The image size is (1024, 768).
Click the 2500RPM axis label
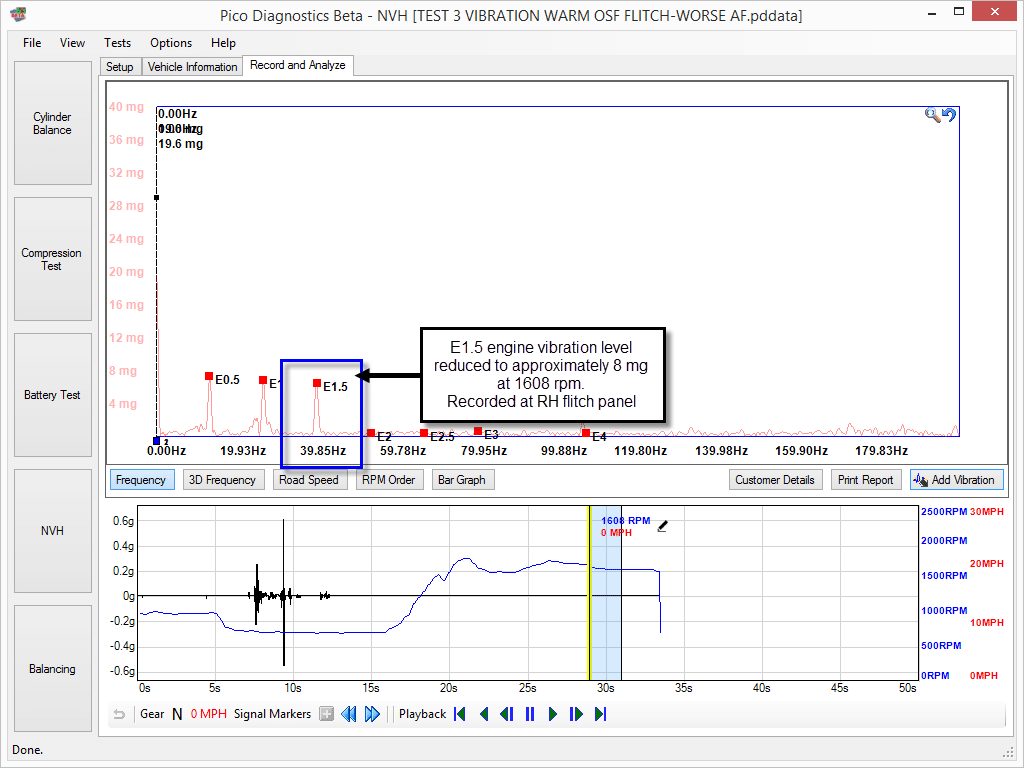click(x=944, y=511)
